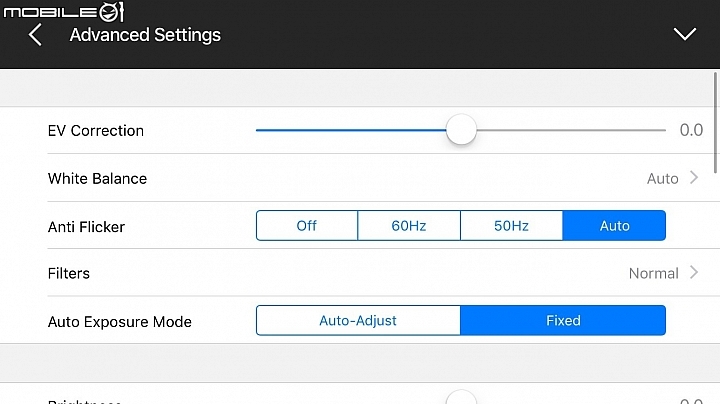Image resolution: width=720 pixels, height=404 pixels.
Task: Click the EV Correction slider handle
Action: [x=461, y=130]
